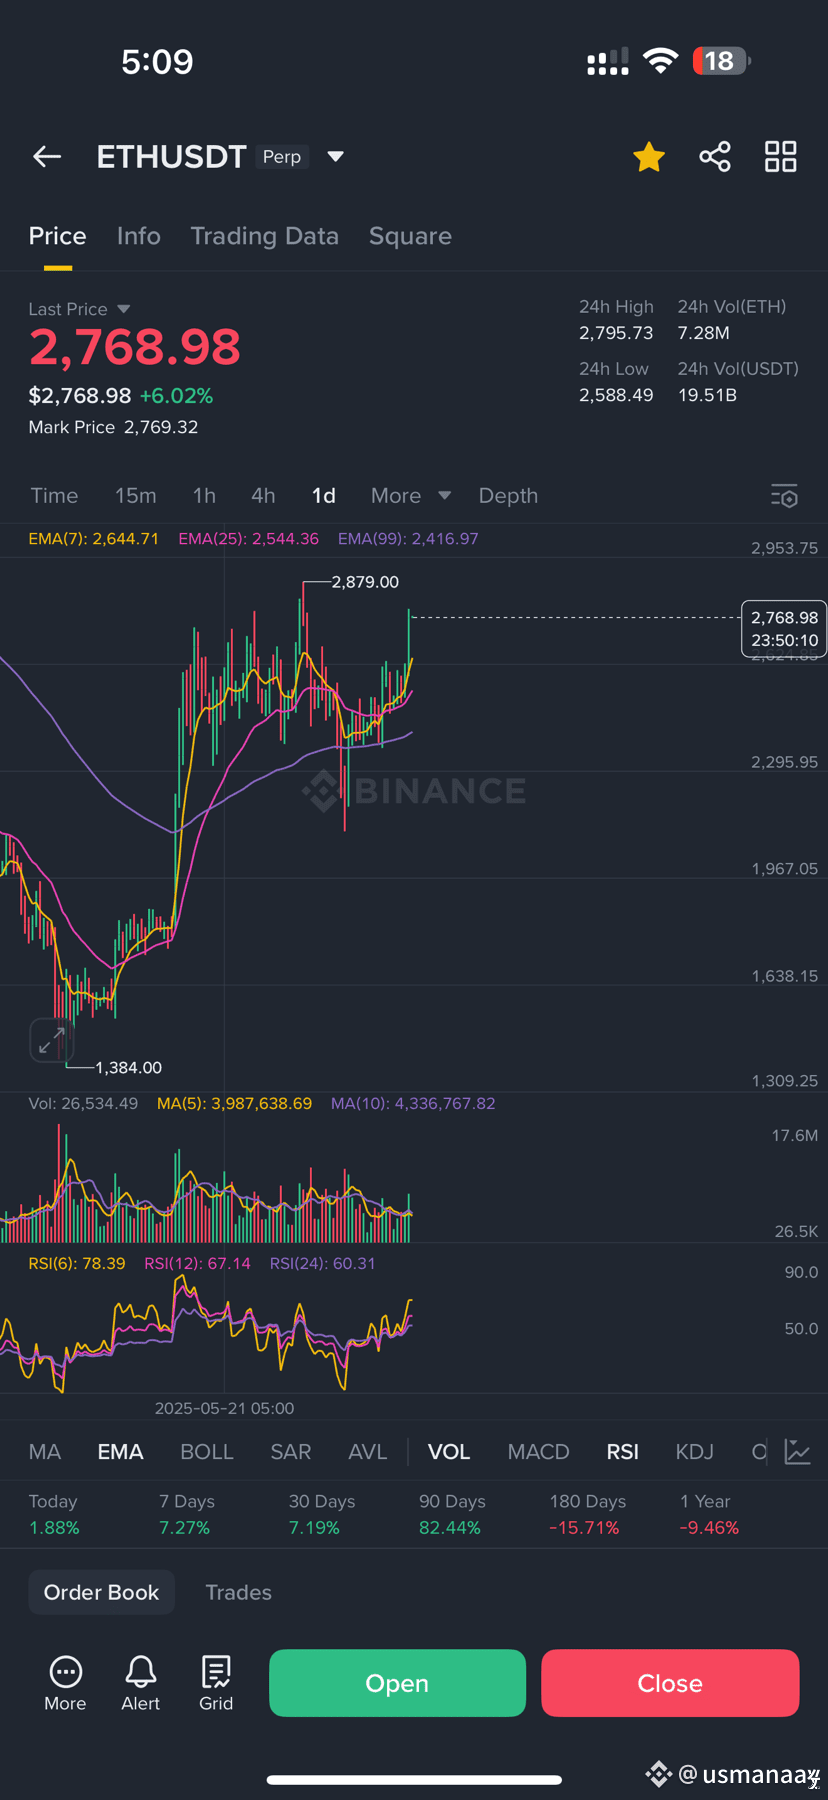
Task: Tap the 30 Days 7.19% performance
Action: click(322, 1515)
